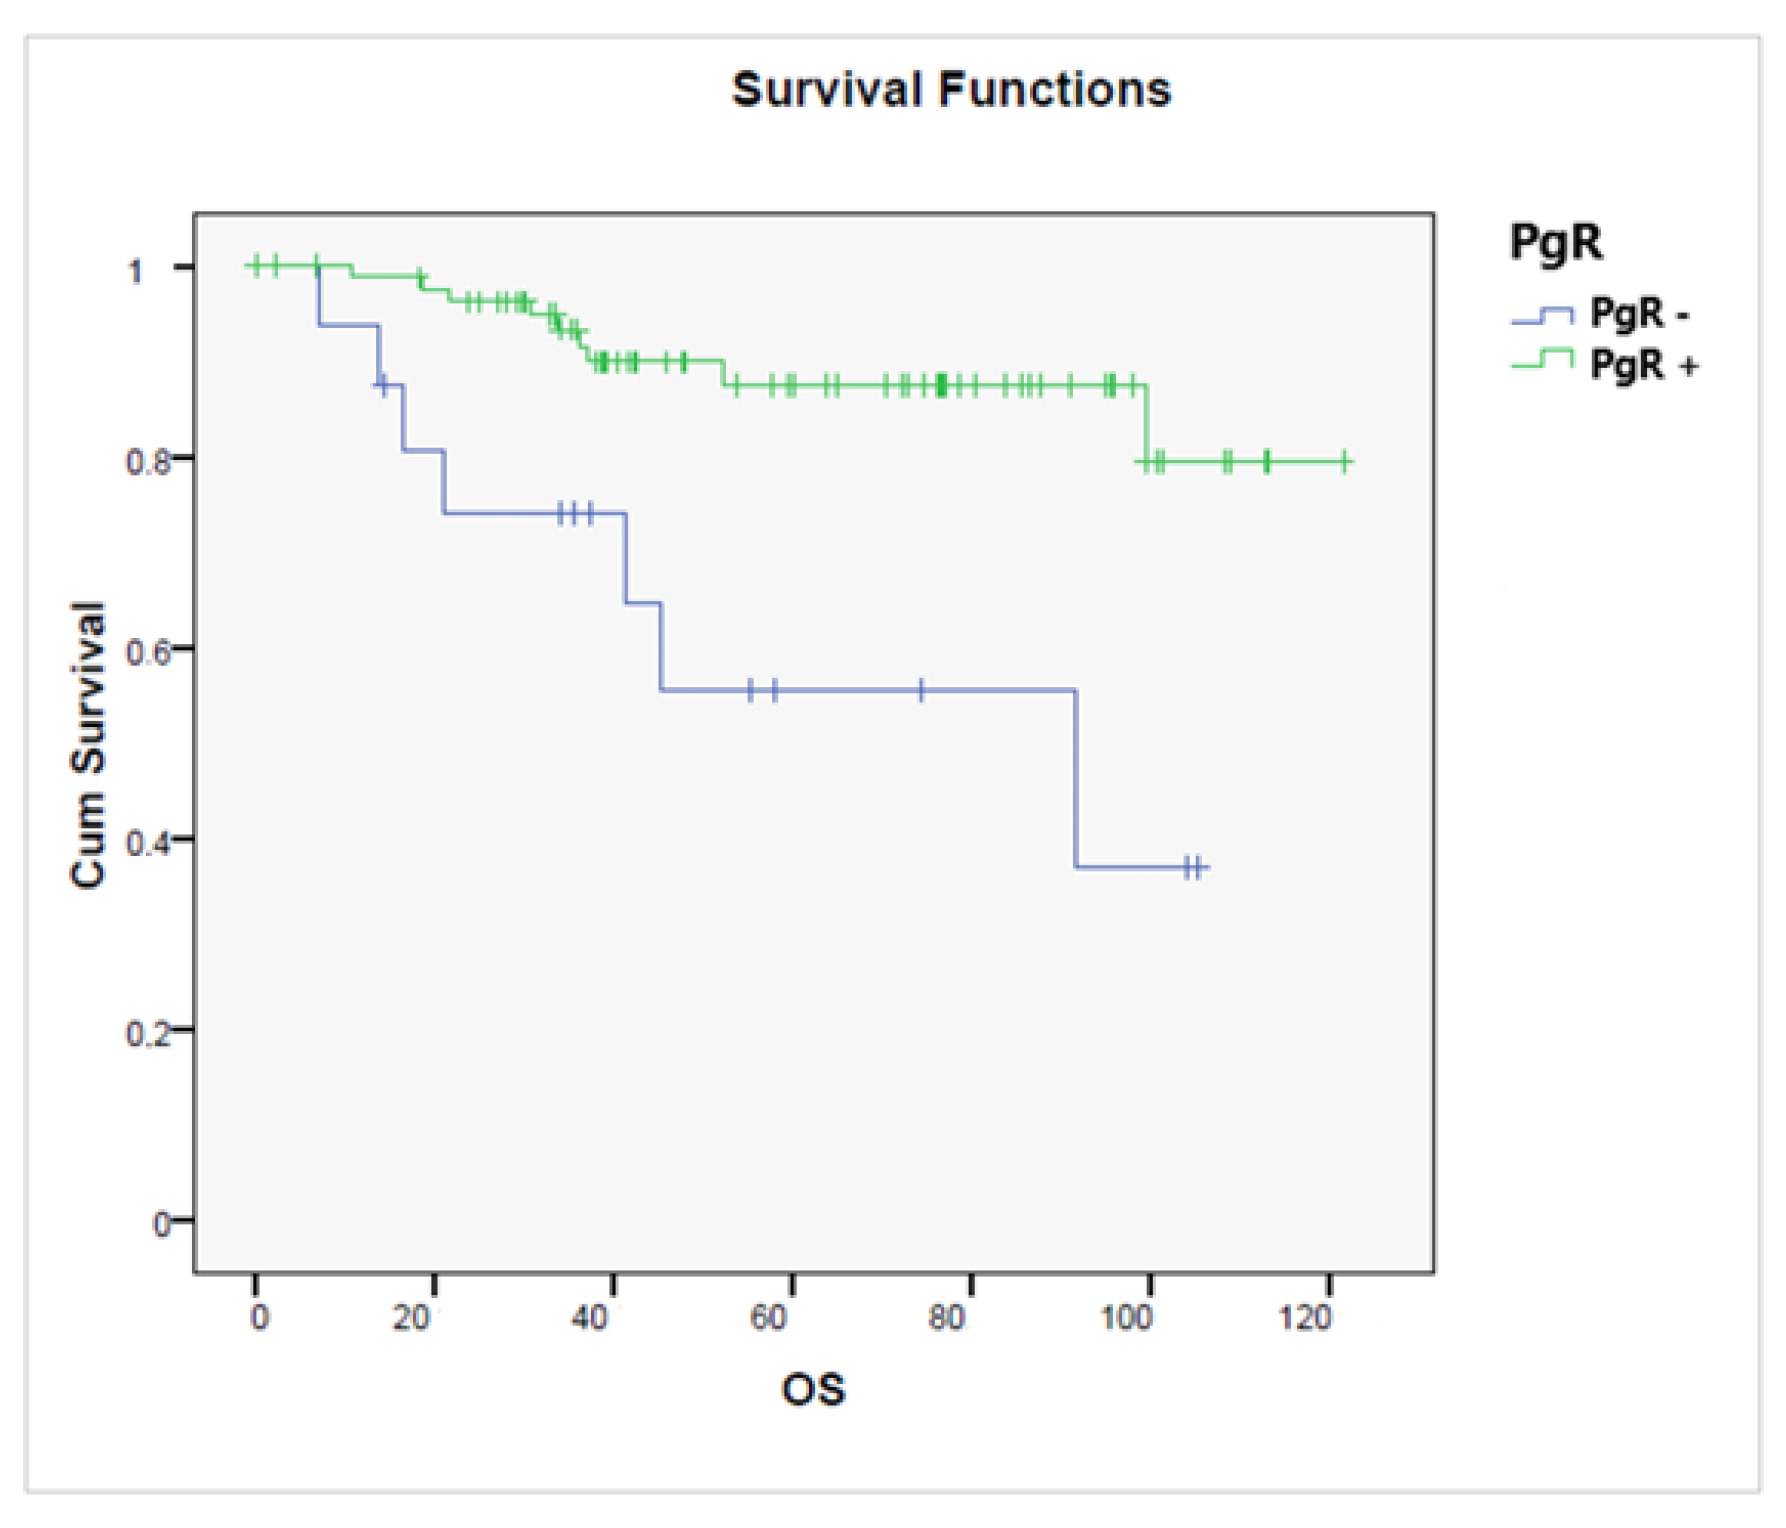Image resolution: width=1786 pixels, height=1528 pixels.
Task: Click the 20 tick label on x-axis
Action: click(411, 1318)
